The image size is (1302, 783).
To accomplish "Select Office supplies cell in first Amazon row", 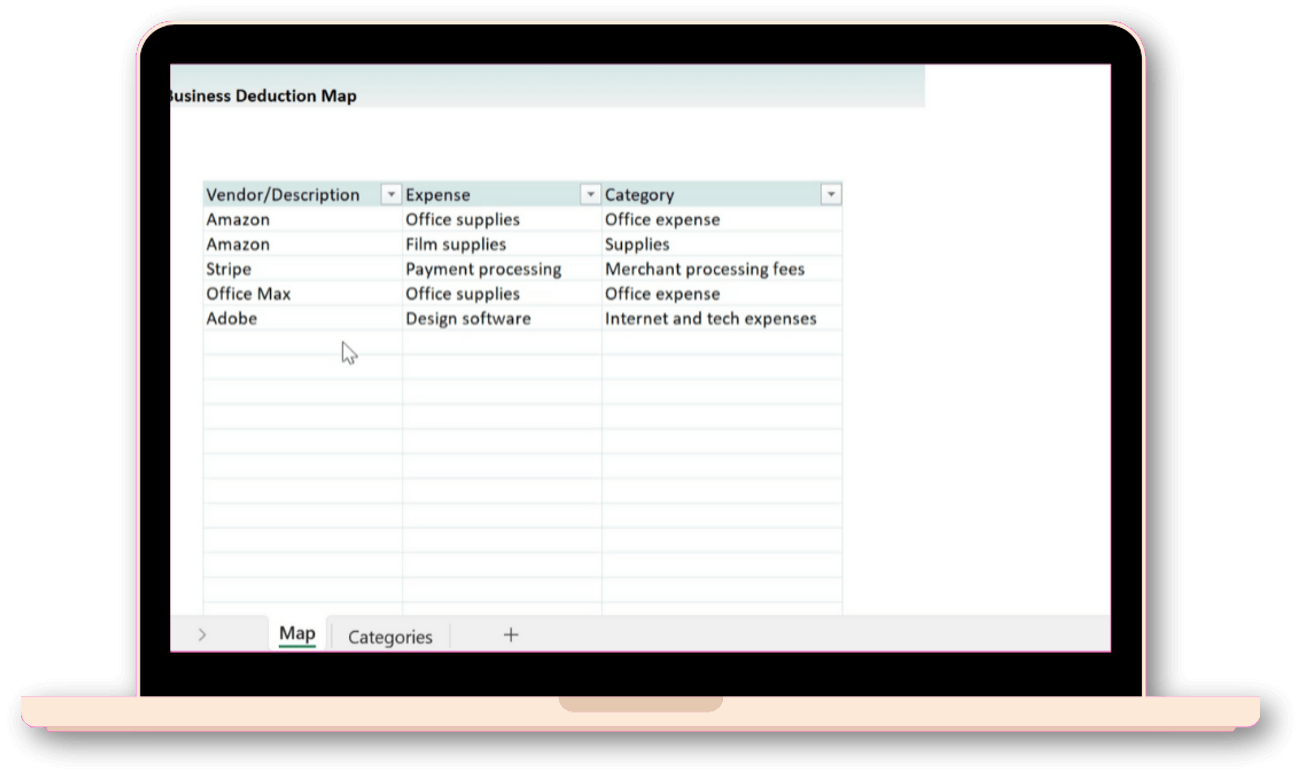I will pos(502,220).
